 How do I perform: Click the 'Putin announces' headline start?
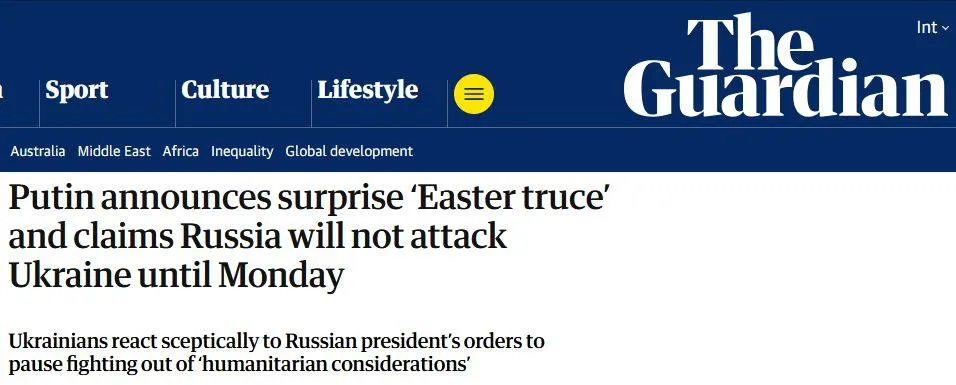click(139, 198)
